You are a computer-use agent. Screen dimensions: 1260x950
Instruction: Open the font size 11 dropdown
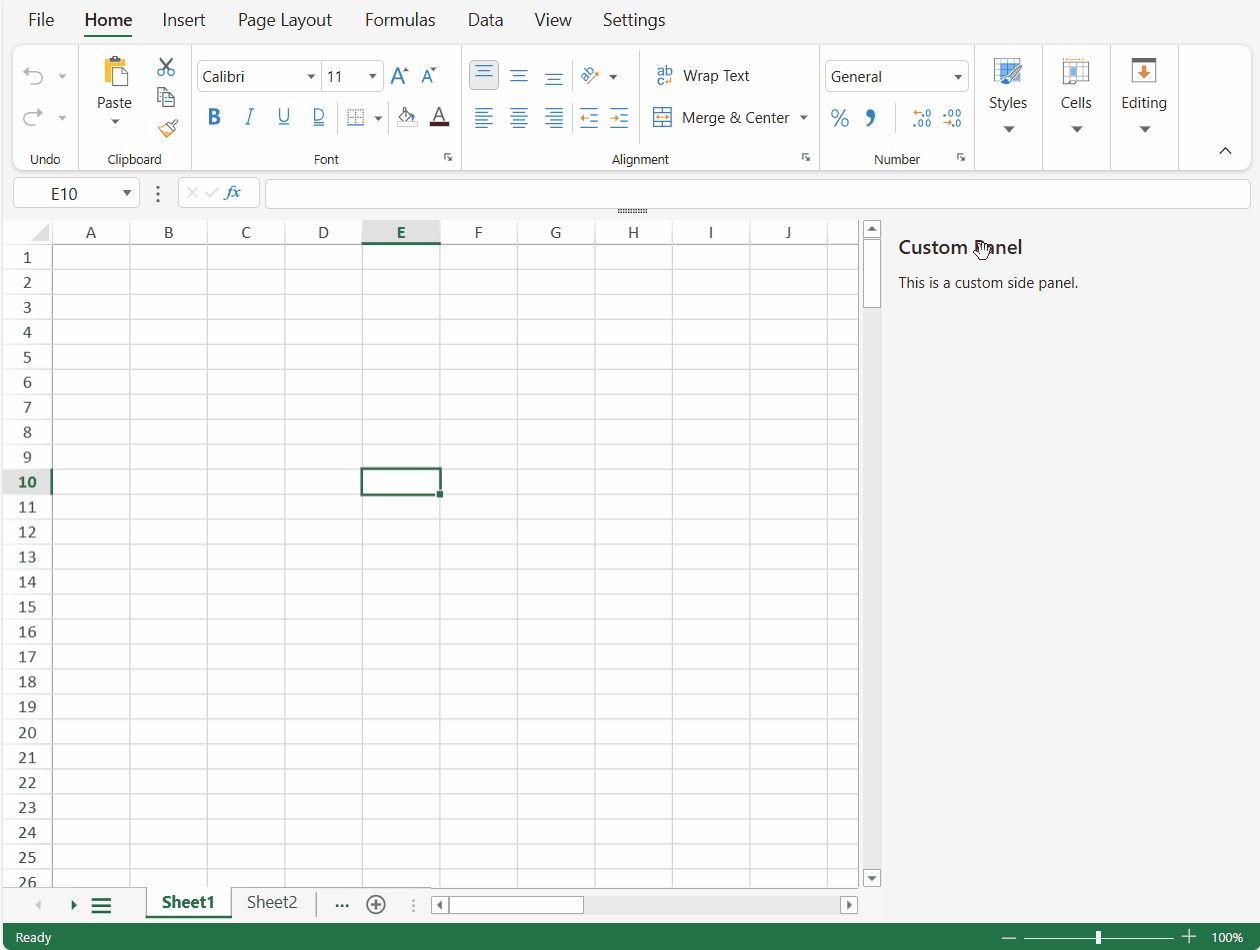pos(373,77)
